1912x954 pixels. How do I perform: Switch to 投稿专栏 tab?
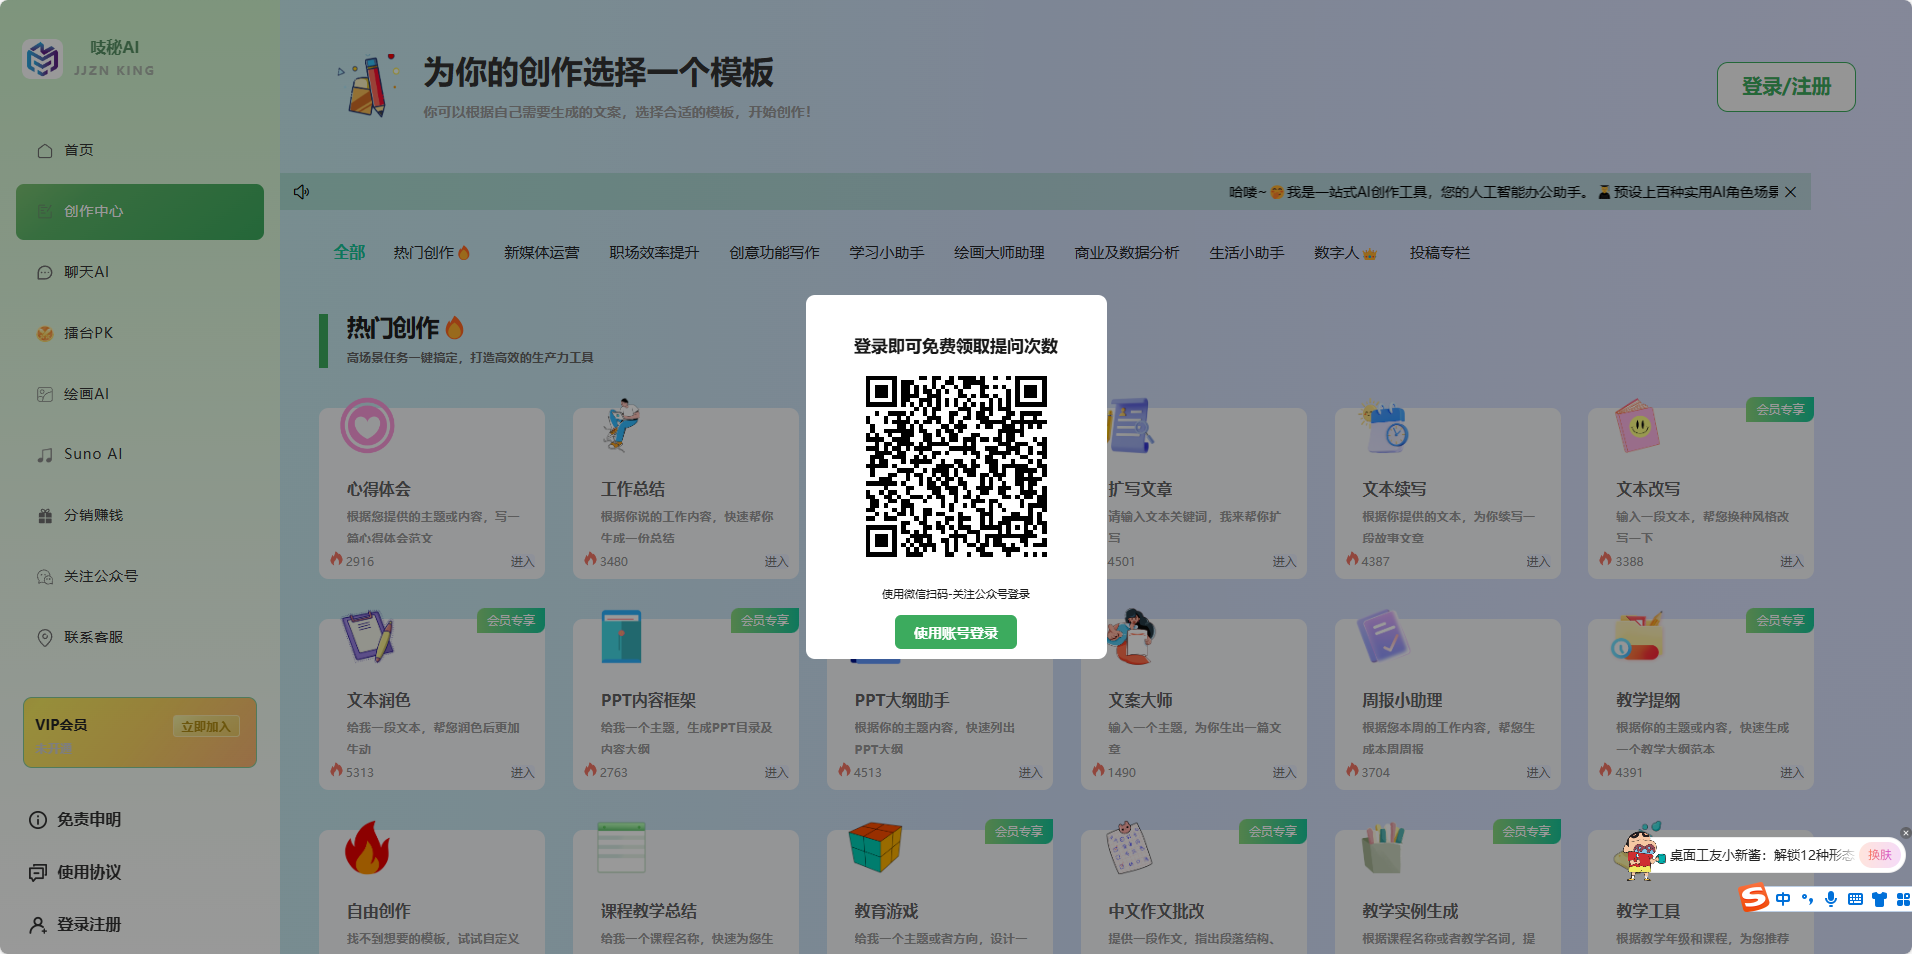[x=1439, y=253]
